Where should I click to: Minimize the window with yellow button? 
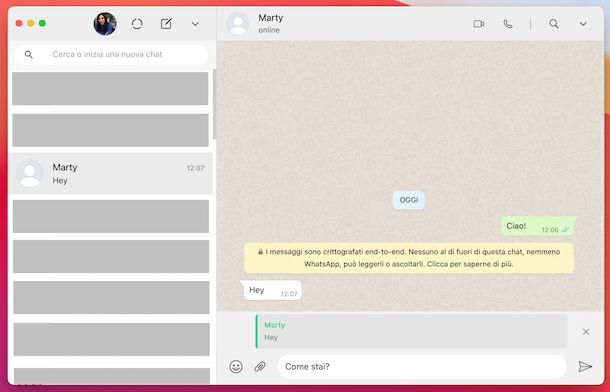point(30,23)
